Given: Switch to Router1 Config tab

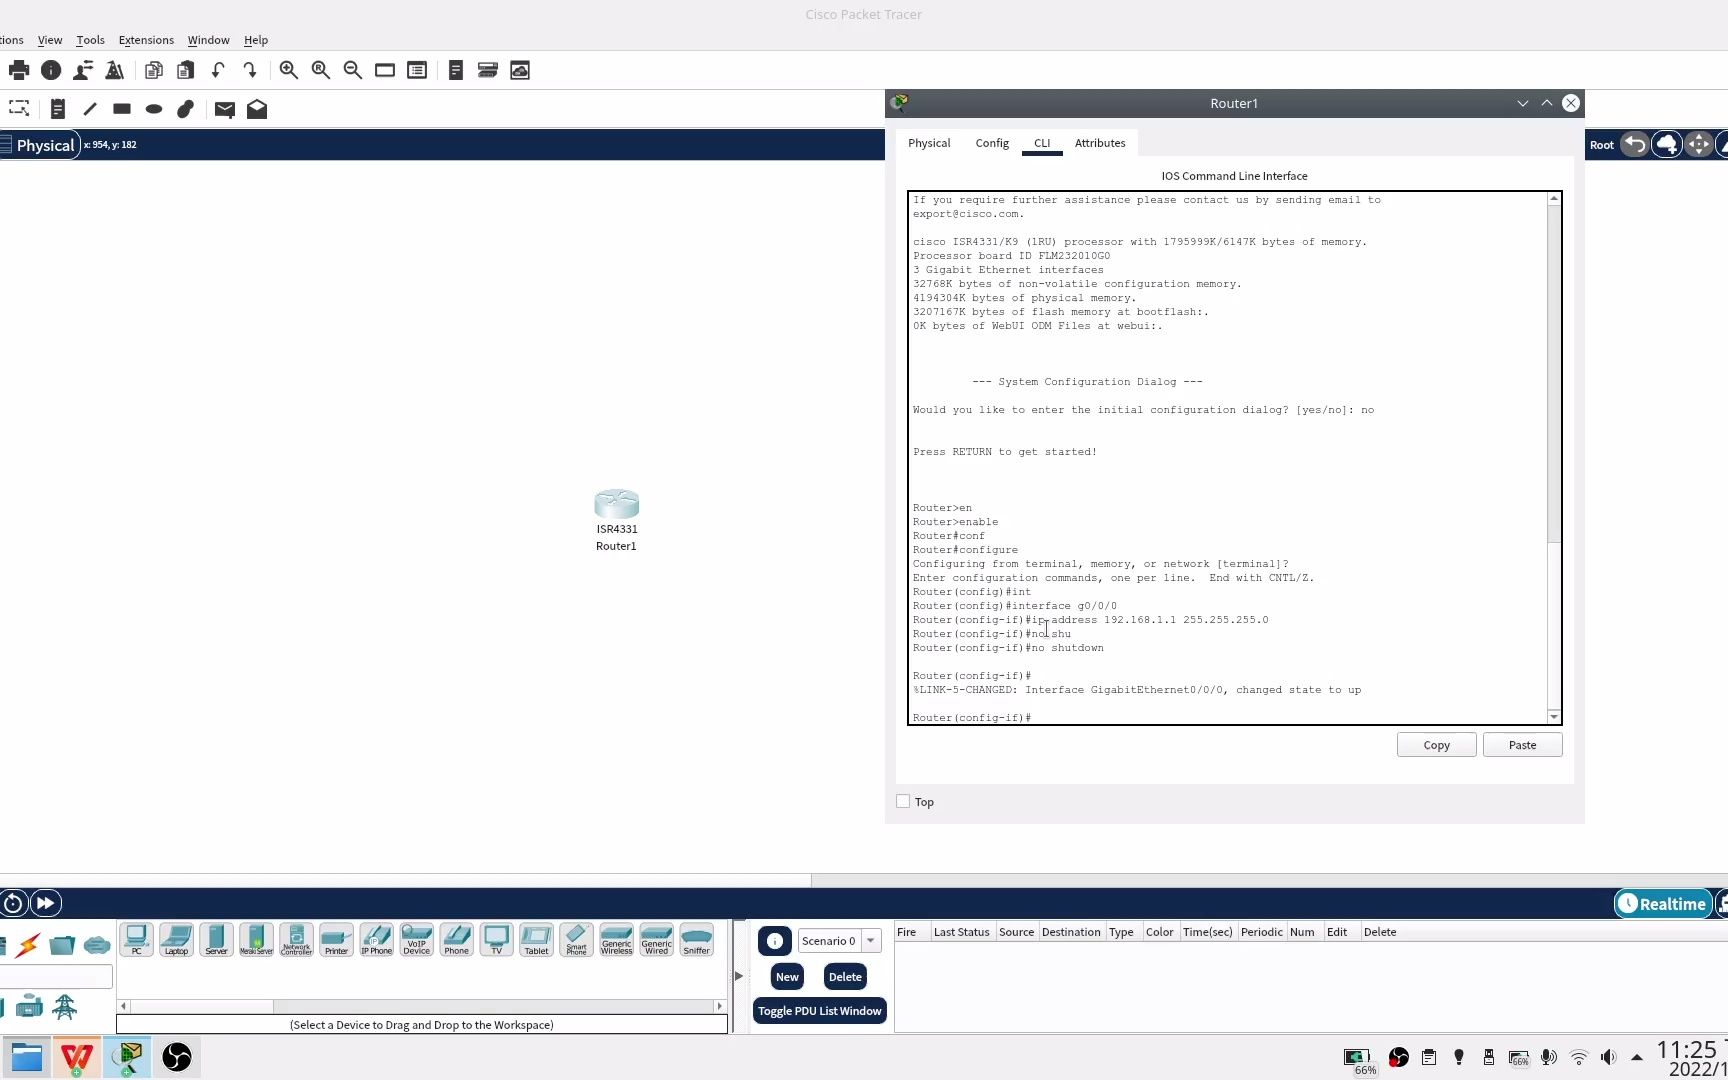Looking at the screenshot, I should pyautogui.click(x=992, y=143).
